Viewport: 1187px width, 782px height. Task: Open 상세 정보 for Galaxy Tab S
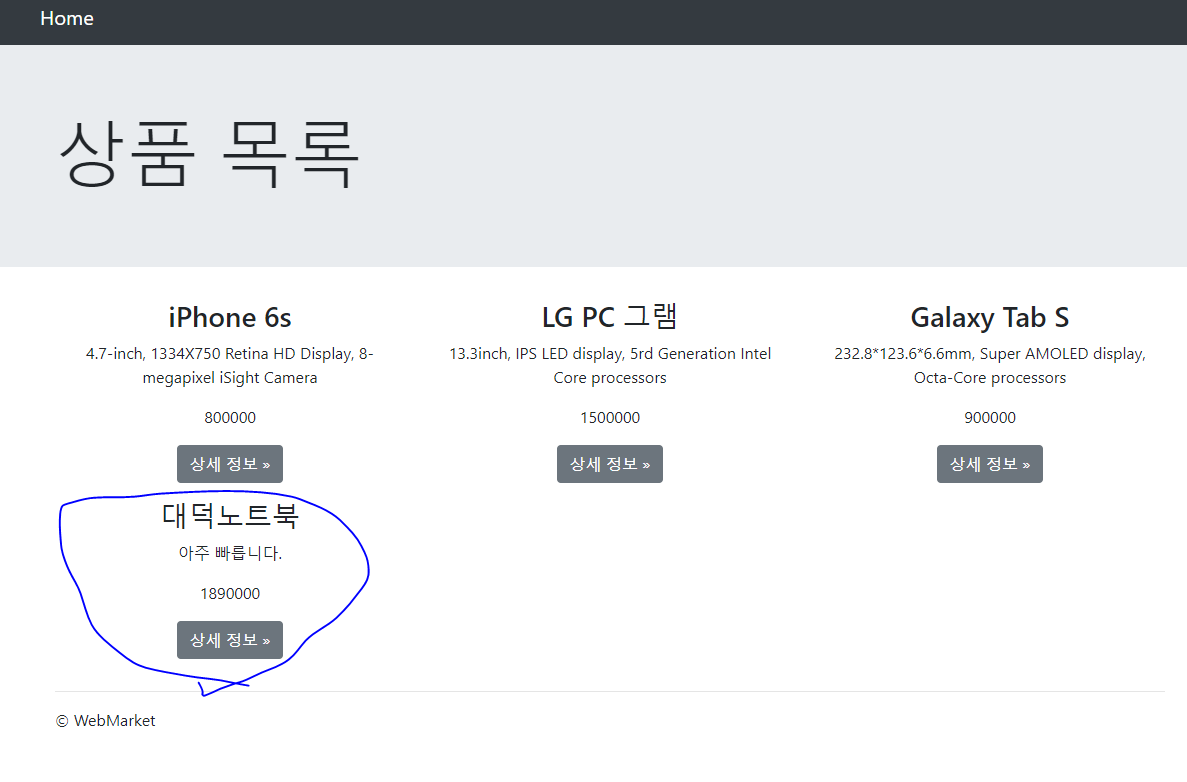tap(990, 464)
